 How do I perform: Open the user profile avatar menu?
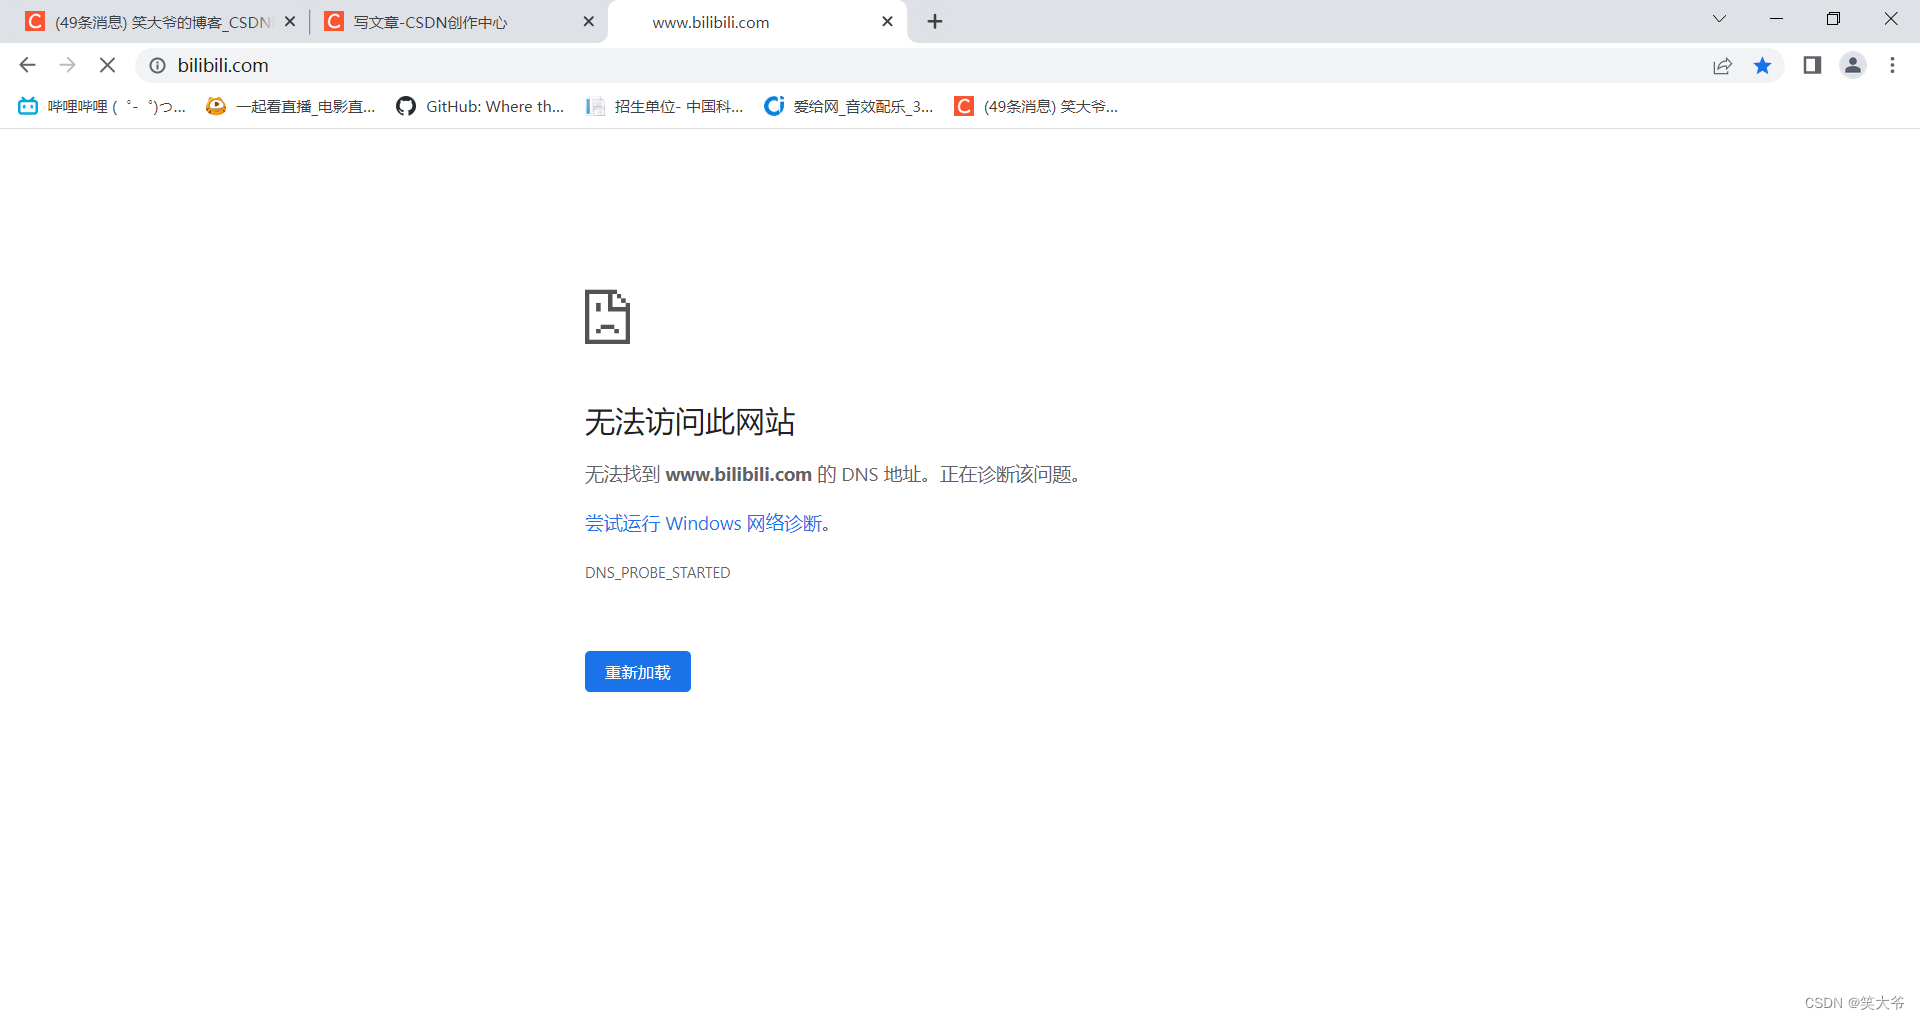tap(1853, 65)
